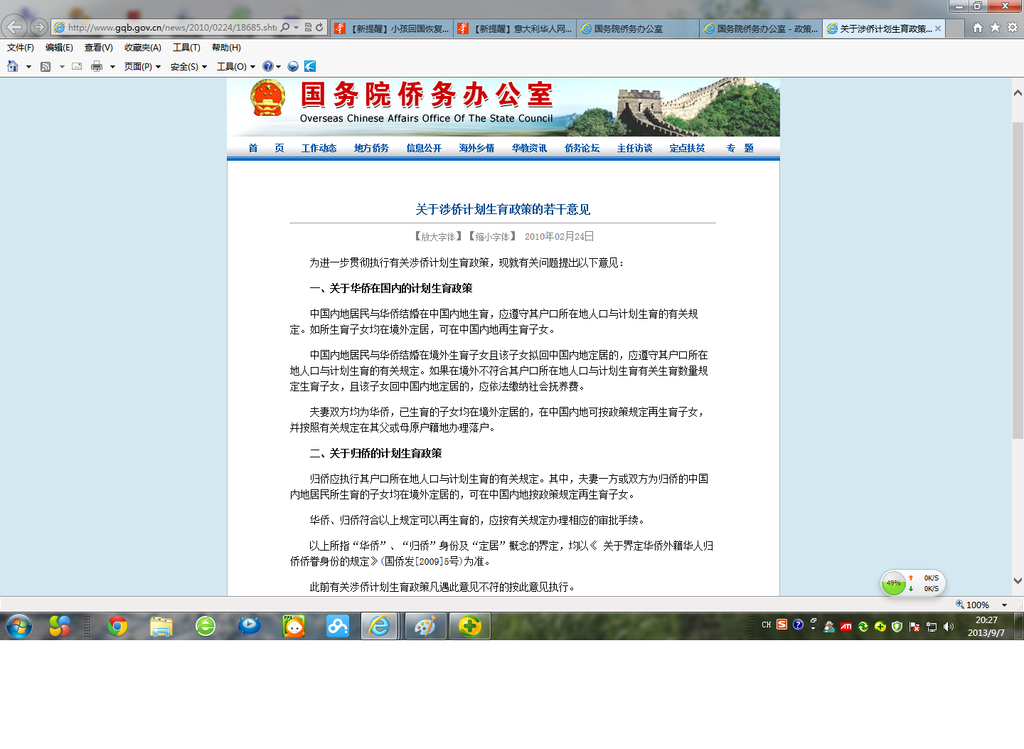Expand the help icon dropdown arrow
The image size is (1024, 749).
point(279,67)
